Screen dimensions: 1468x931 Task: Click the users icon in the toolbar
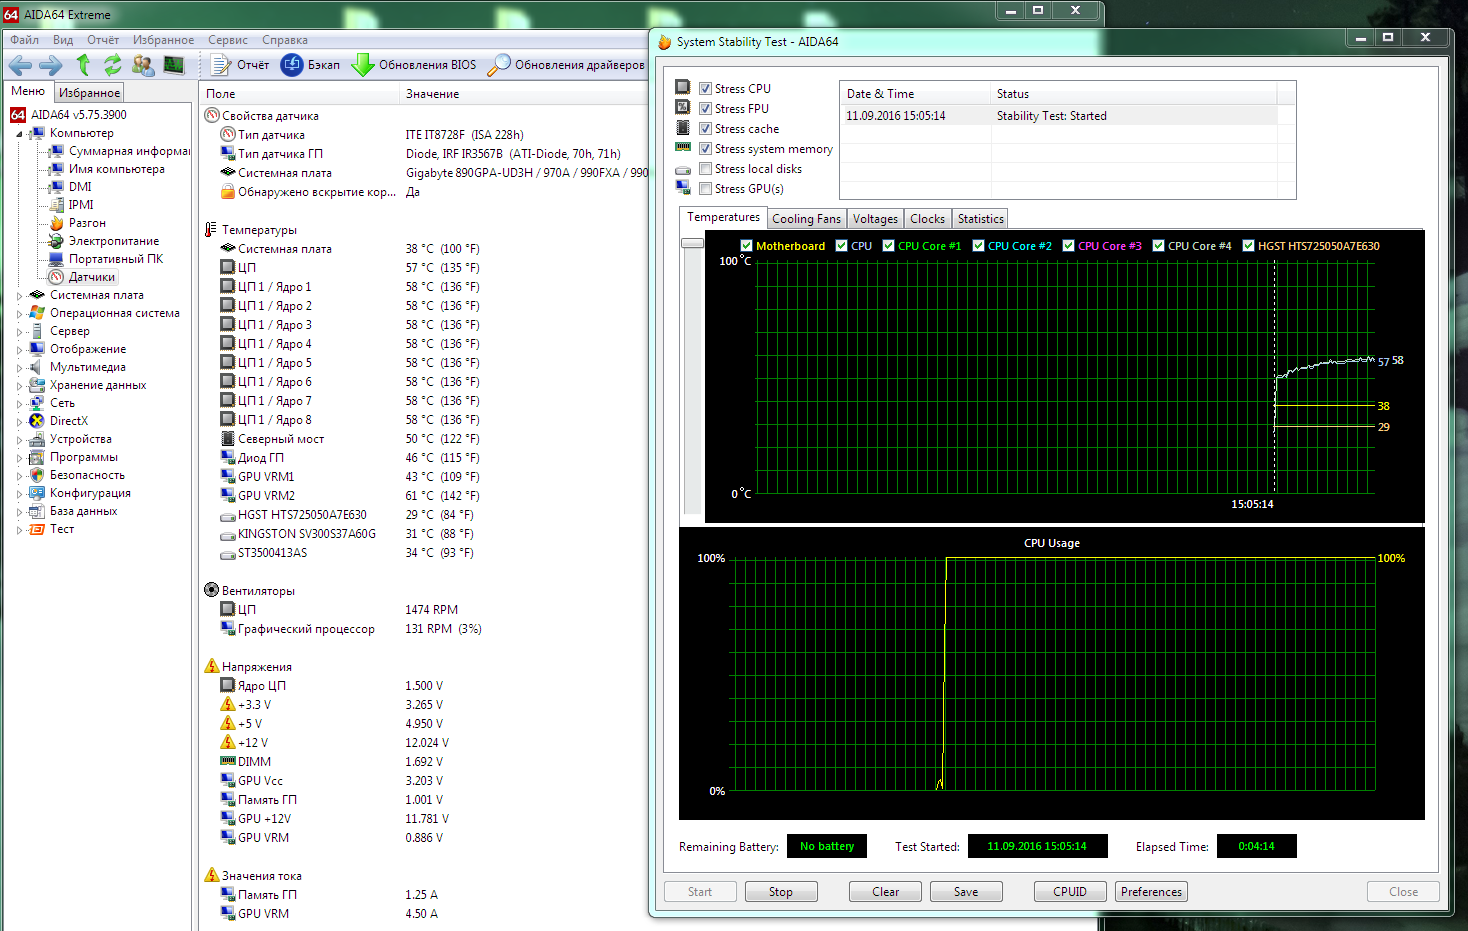[143, 65]
